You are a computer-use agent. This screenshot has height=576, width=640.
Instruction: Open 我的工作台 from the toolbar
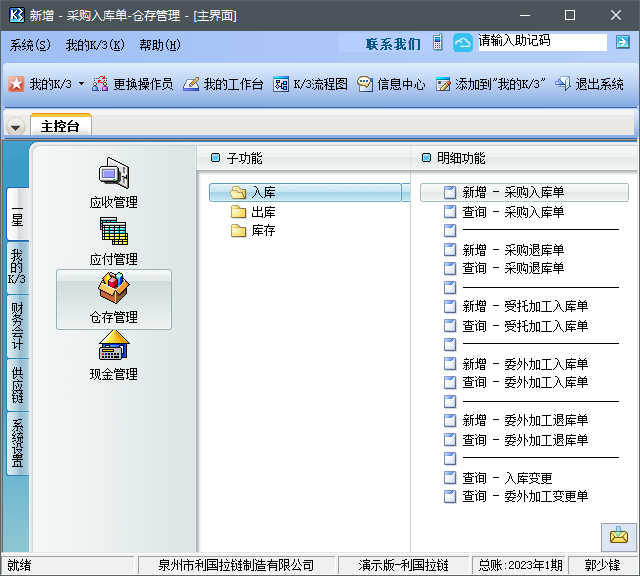click(x=223, y=85)
